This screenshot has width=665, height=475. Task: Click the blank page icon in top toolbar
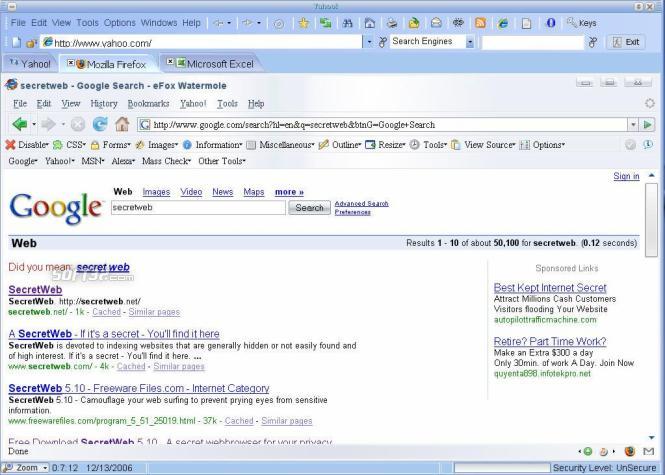point(526,23)
